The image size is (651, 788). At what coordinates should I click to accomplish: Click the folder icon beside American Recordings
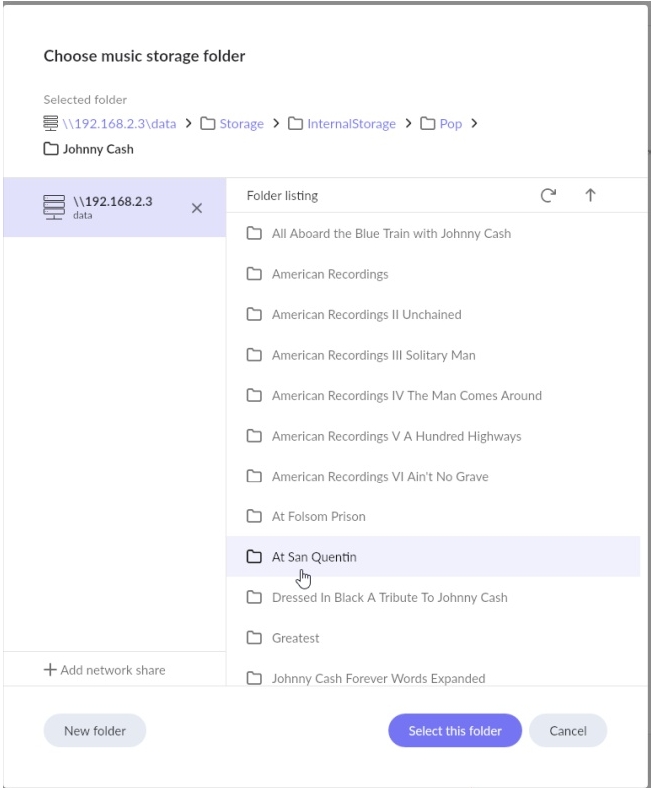(x=254, y=274)
